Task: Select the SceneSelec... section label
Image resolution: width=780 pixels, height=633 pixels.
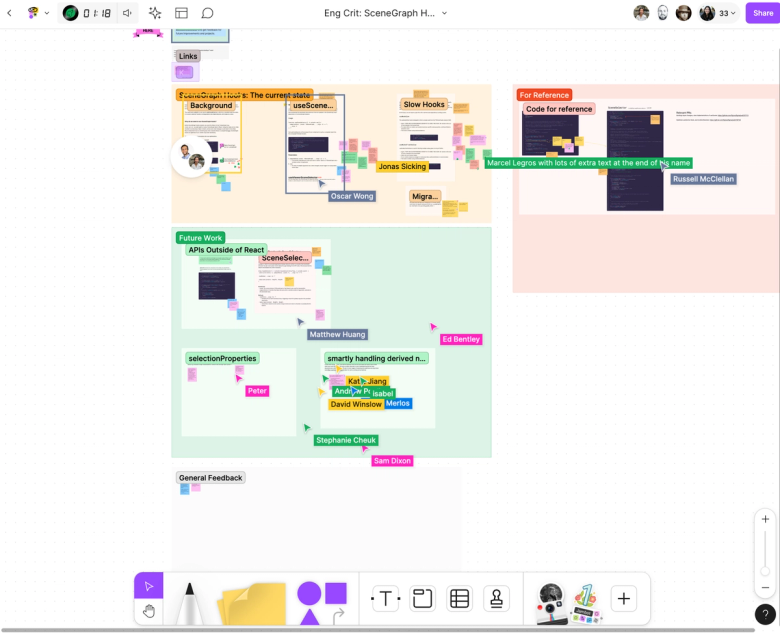Action: pos(285,258)
